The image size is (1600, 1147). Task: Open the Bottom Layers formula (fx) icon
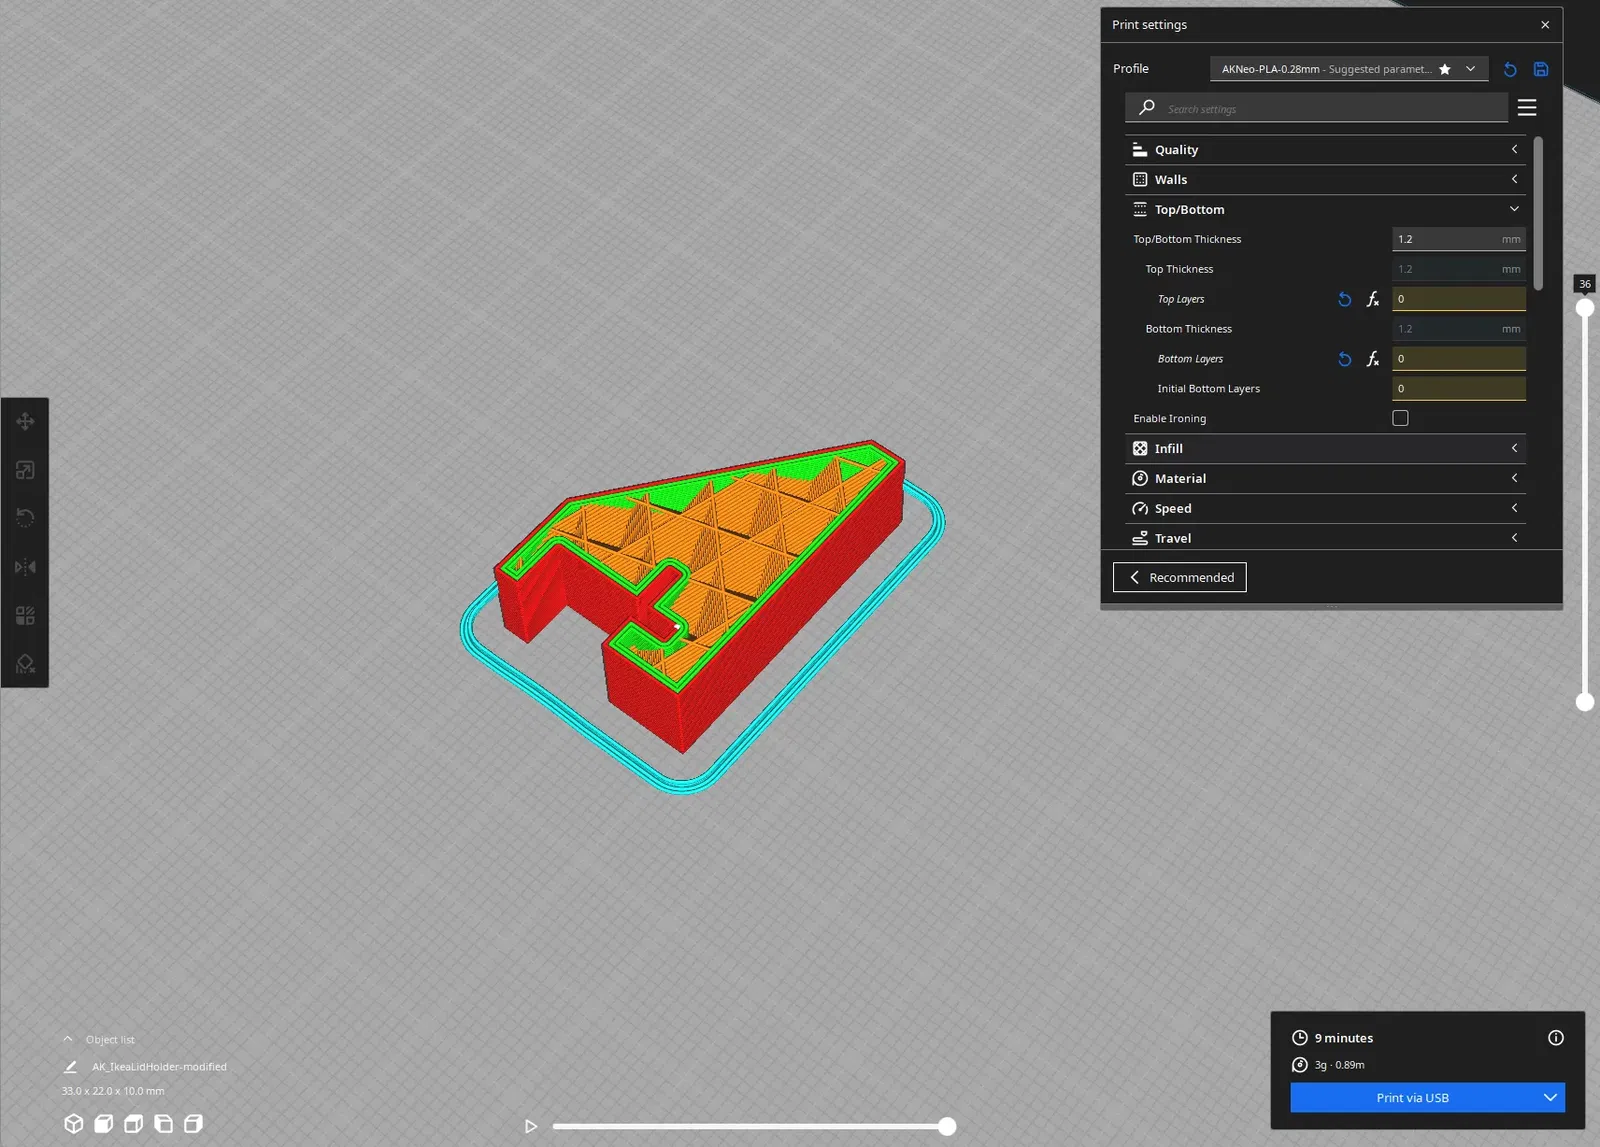[1373, 359]
